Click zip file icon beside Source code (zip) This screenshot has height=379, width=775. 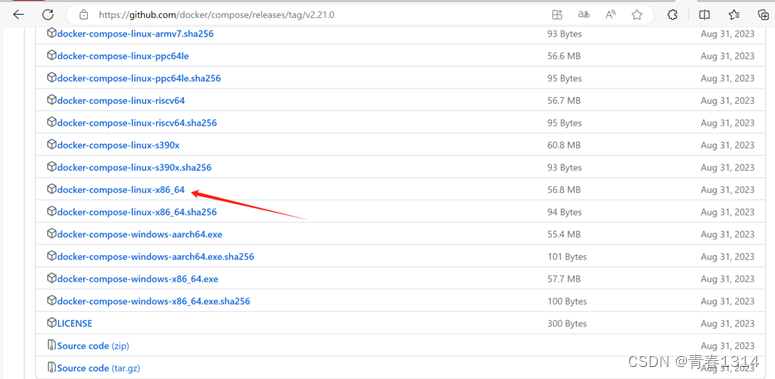(51, 345)
